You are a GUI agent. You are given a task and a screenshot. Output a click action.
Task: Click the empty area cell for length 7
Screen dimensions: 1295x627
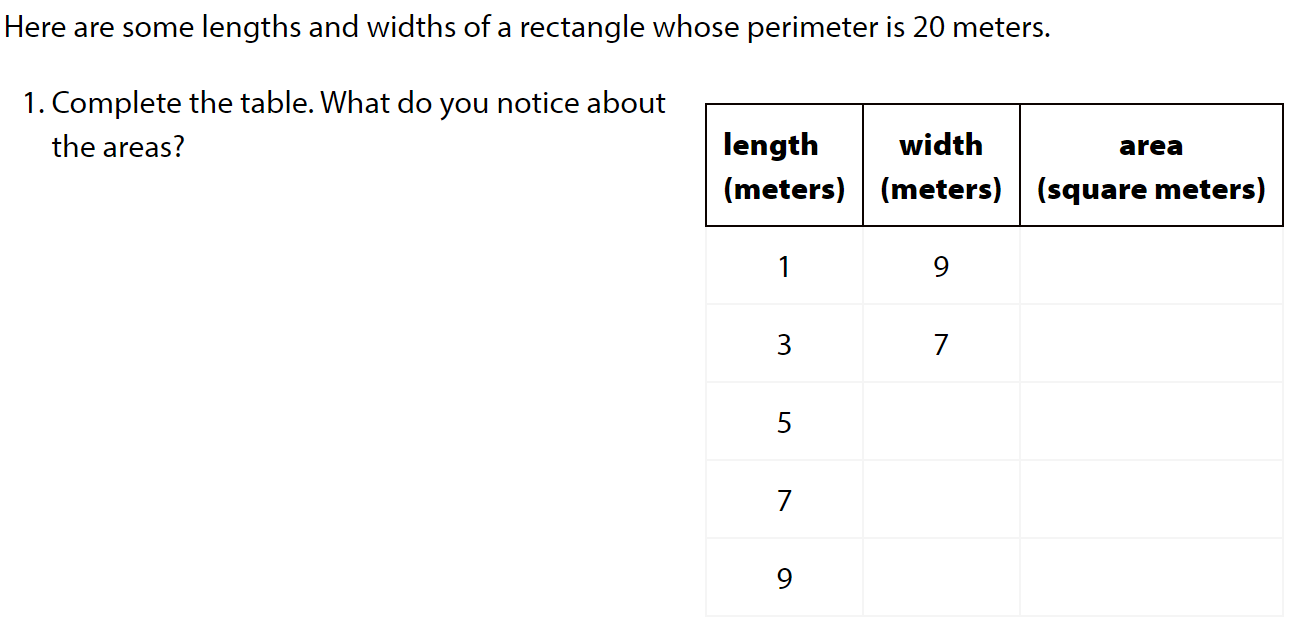(x=1151, y=500)
